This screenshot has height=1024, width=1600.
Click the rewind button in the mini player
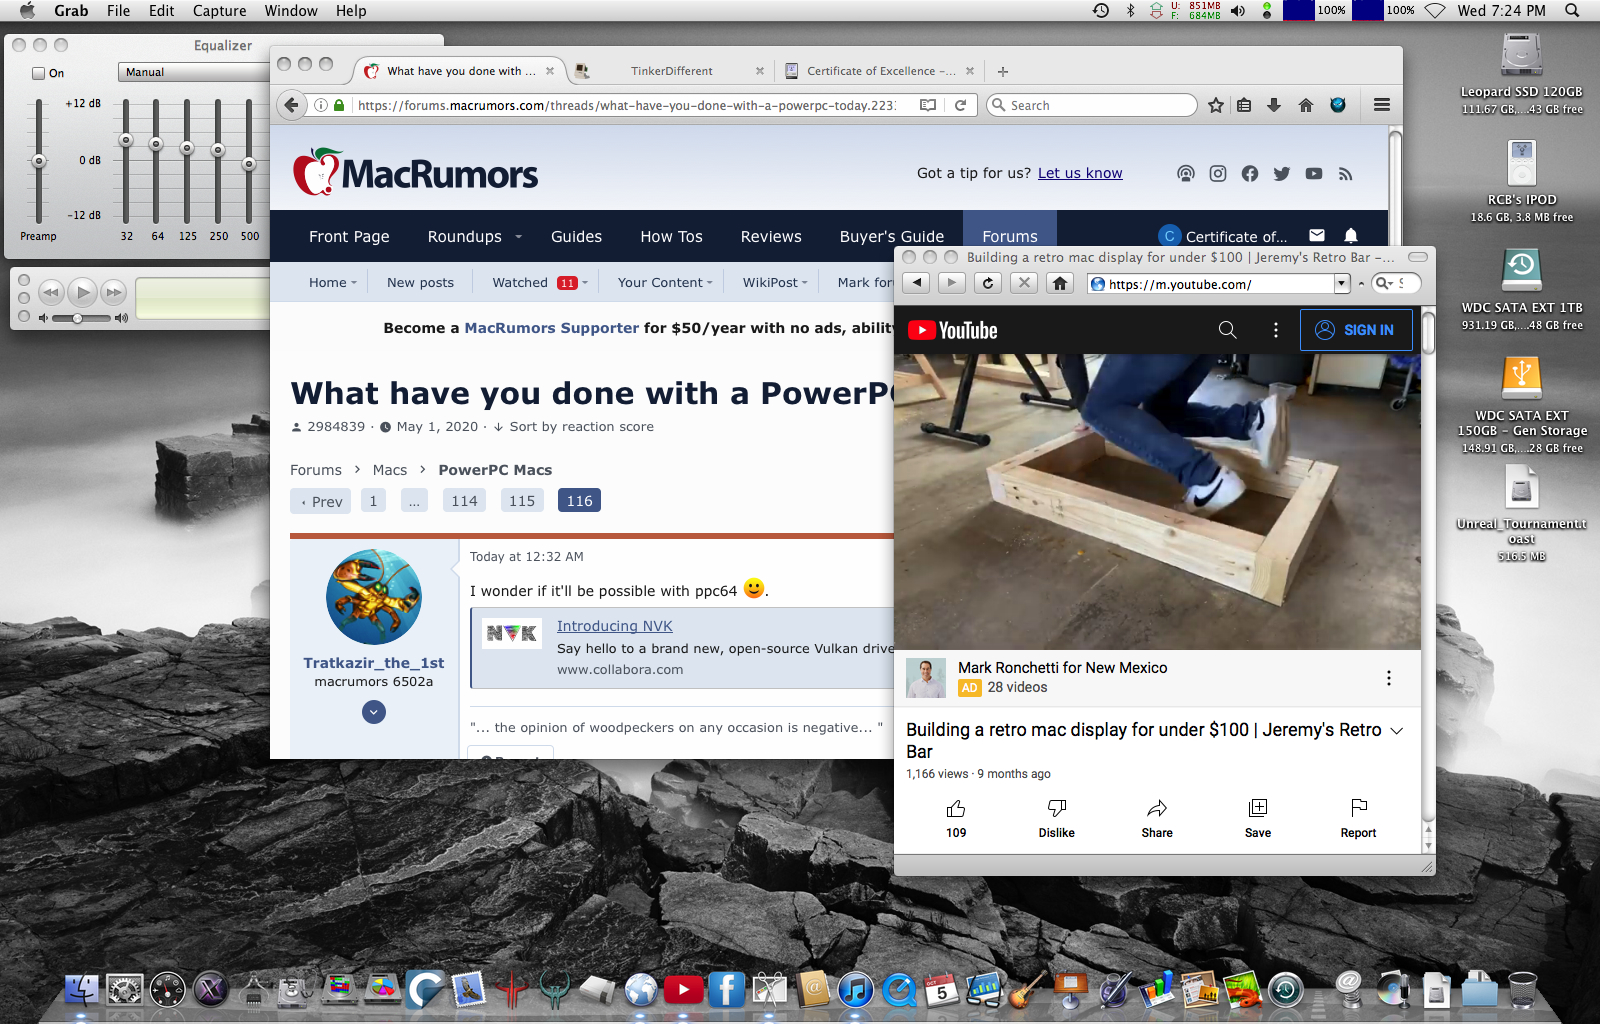click(x=51, y=292)
